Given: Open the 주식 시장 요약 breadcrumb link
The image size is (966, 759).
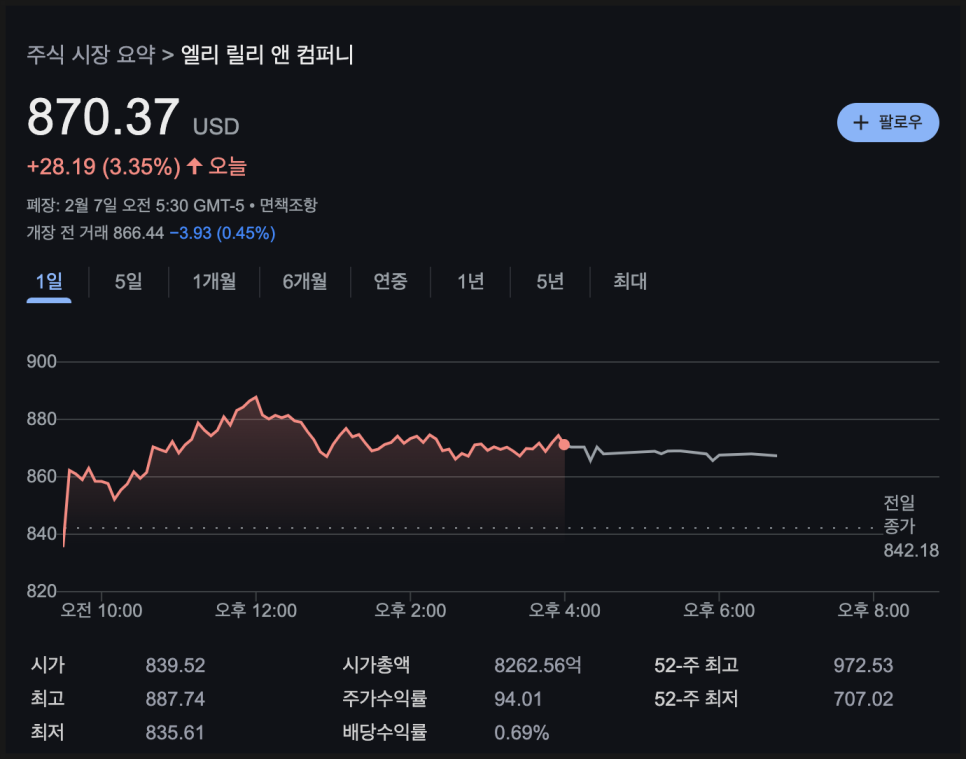Looking at the screenshot, I should [x=91, y=55].
